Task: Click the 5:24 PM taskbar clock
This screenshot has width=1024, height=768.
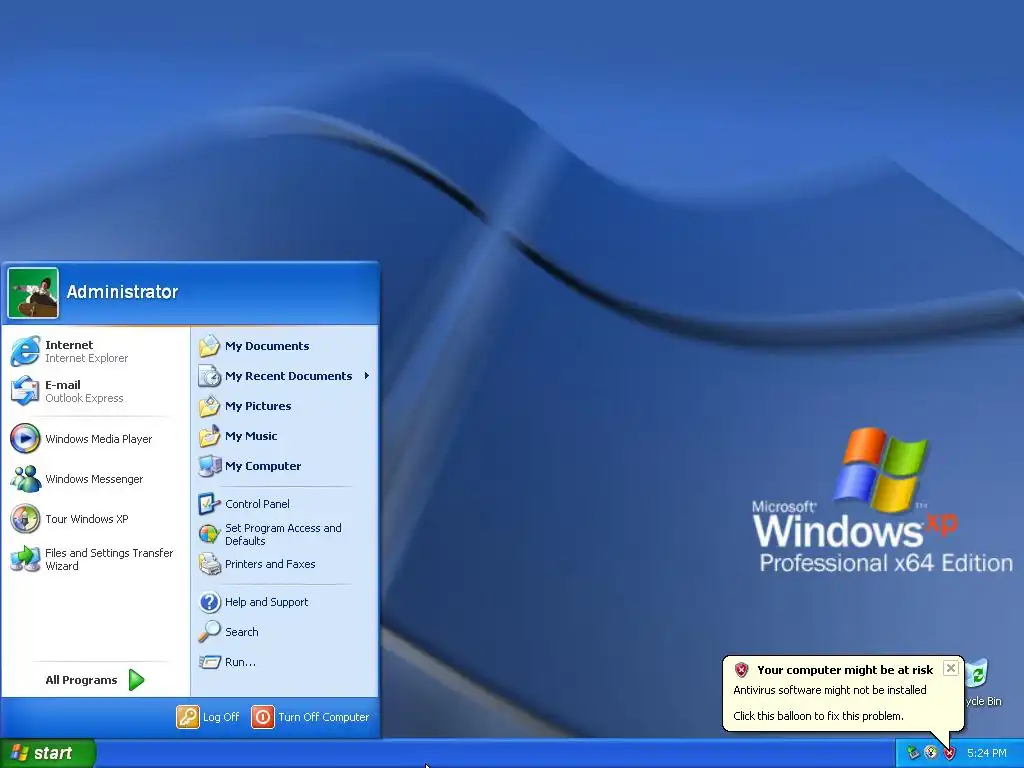Action: click(987, 753)
